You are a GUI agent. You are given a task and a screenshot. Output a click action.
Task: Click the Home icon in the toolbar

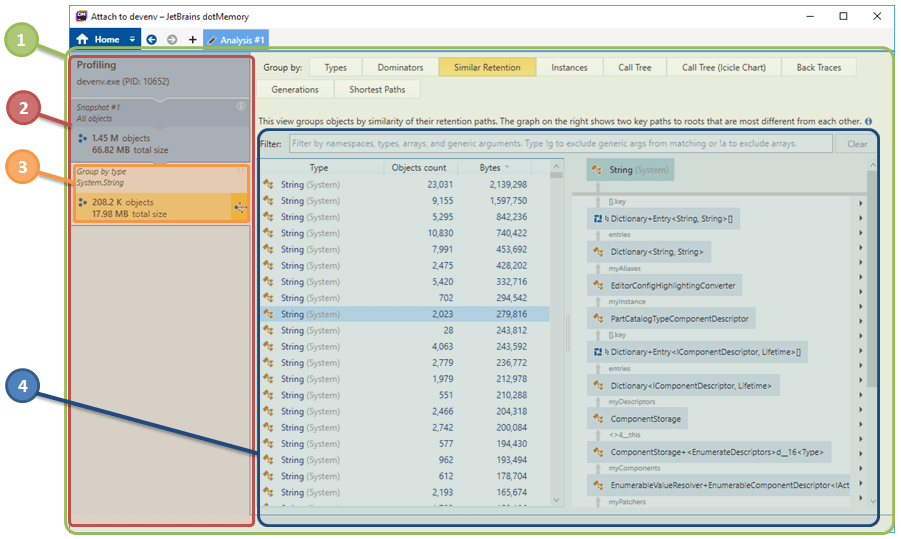(x=83, y=40)
